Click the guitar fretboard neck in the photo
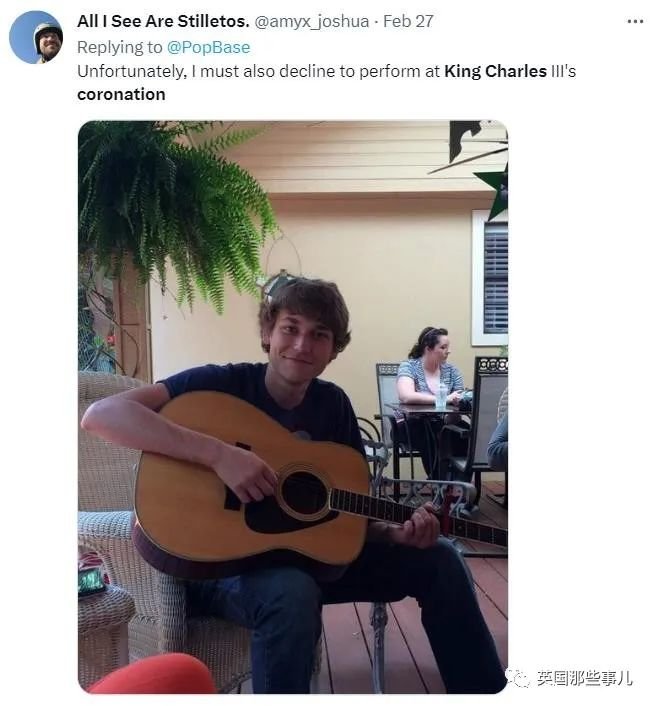Image resolution: width=653 pixels, height=706 pixels. [419, 516]
